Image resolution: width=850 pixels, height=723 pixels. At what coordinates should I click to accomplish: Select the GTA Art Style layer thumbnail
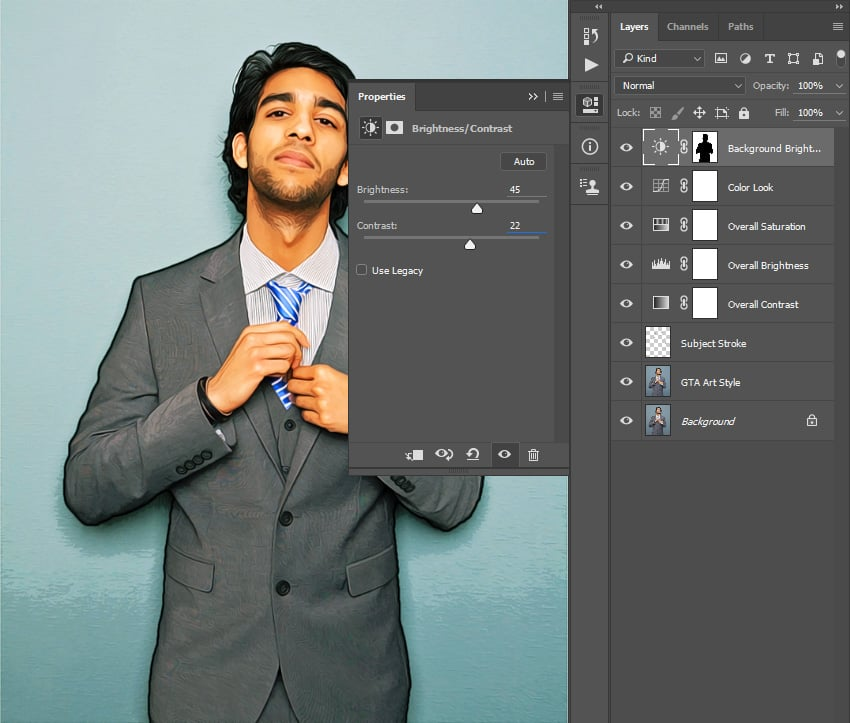pos(658,381)
